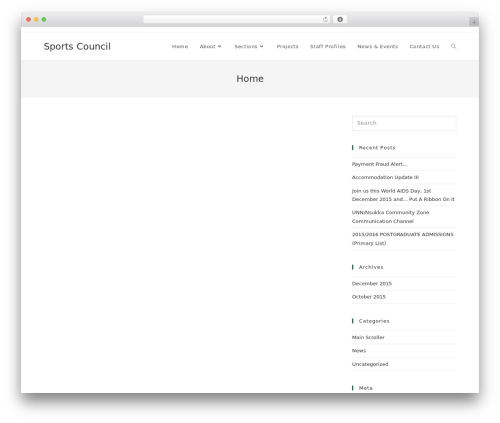Viewport: 500px width, 423px height.
Task: Click the Categories widget heading
Action: (374, 321)
